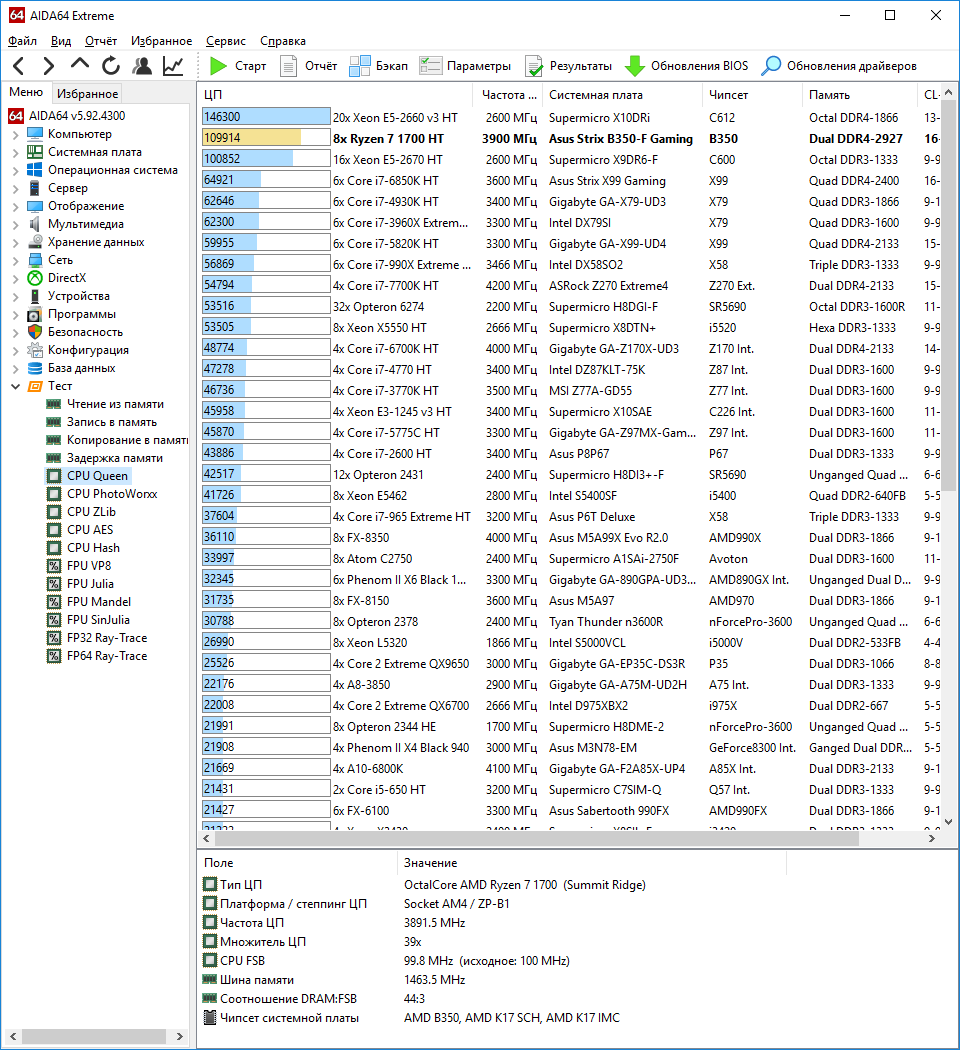Open the Отчёт report toolbar button

309,66
